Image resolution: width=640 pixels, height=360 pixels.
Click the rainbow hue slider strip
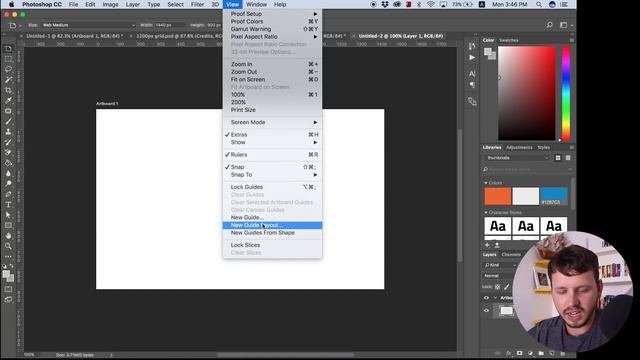[566, 93]
